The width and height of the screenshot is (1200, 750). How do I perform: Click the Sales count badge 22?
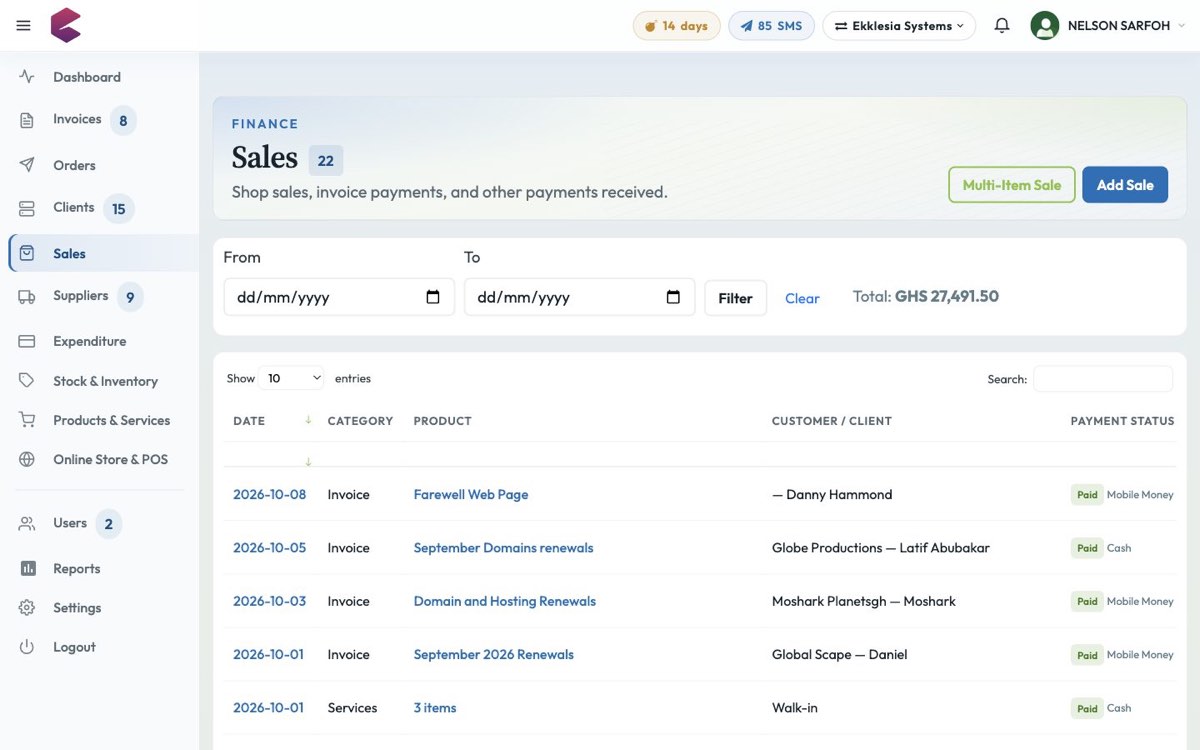coord(326,160)
